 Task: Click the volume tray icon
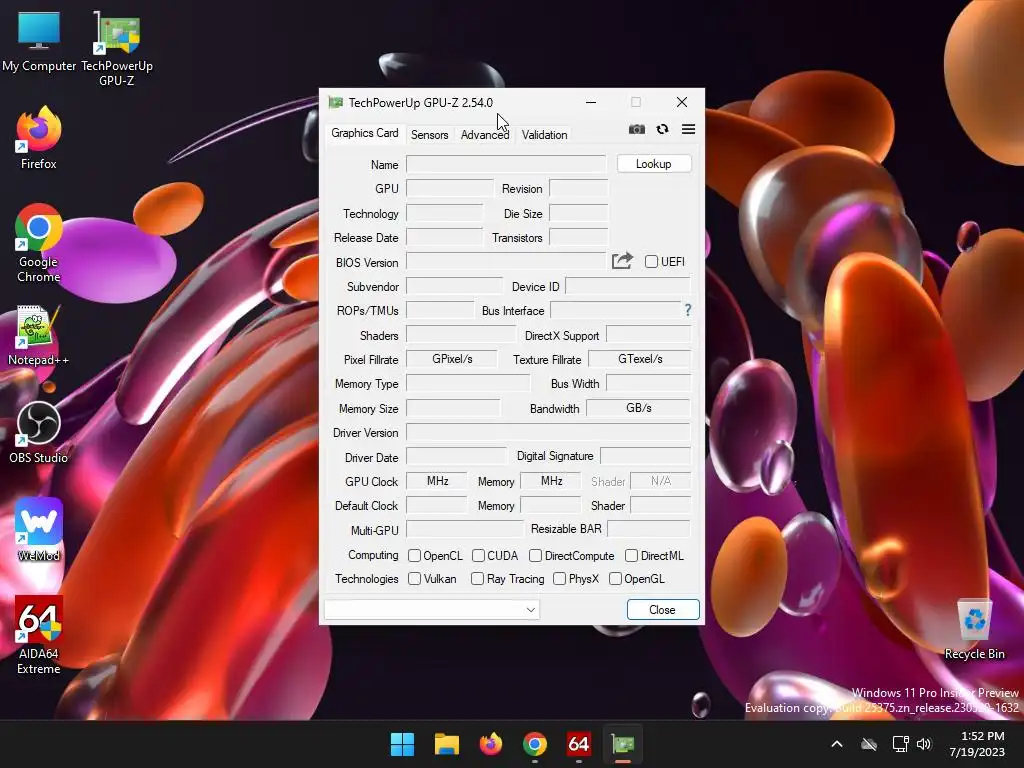923,744
